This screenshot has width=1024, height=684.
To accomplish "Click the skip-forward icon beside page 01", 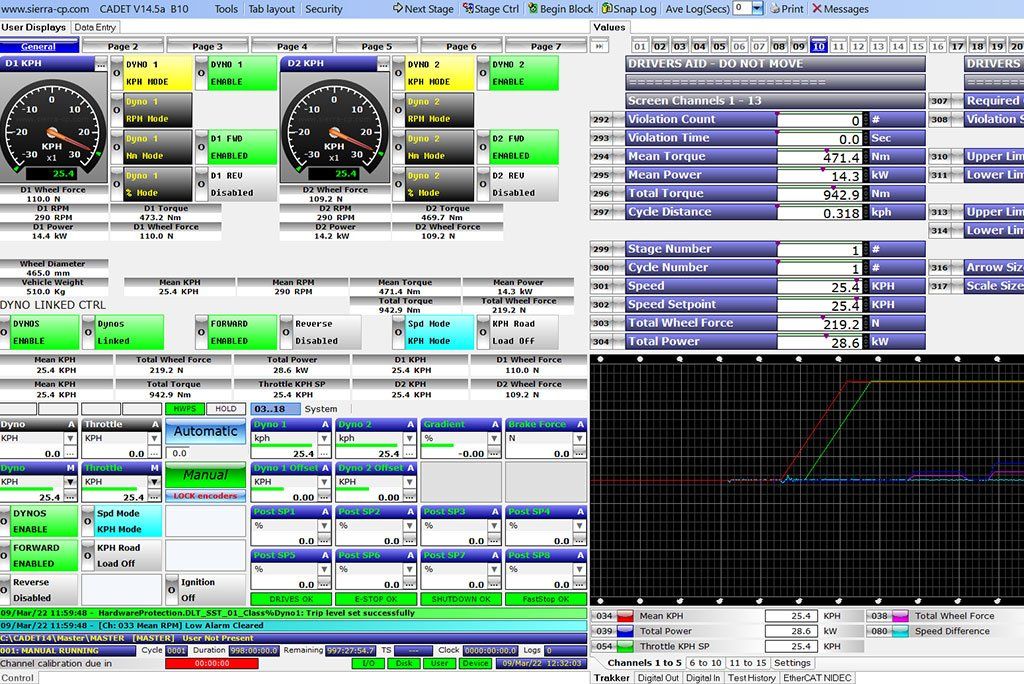I will coord(600,46).
